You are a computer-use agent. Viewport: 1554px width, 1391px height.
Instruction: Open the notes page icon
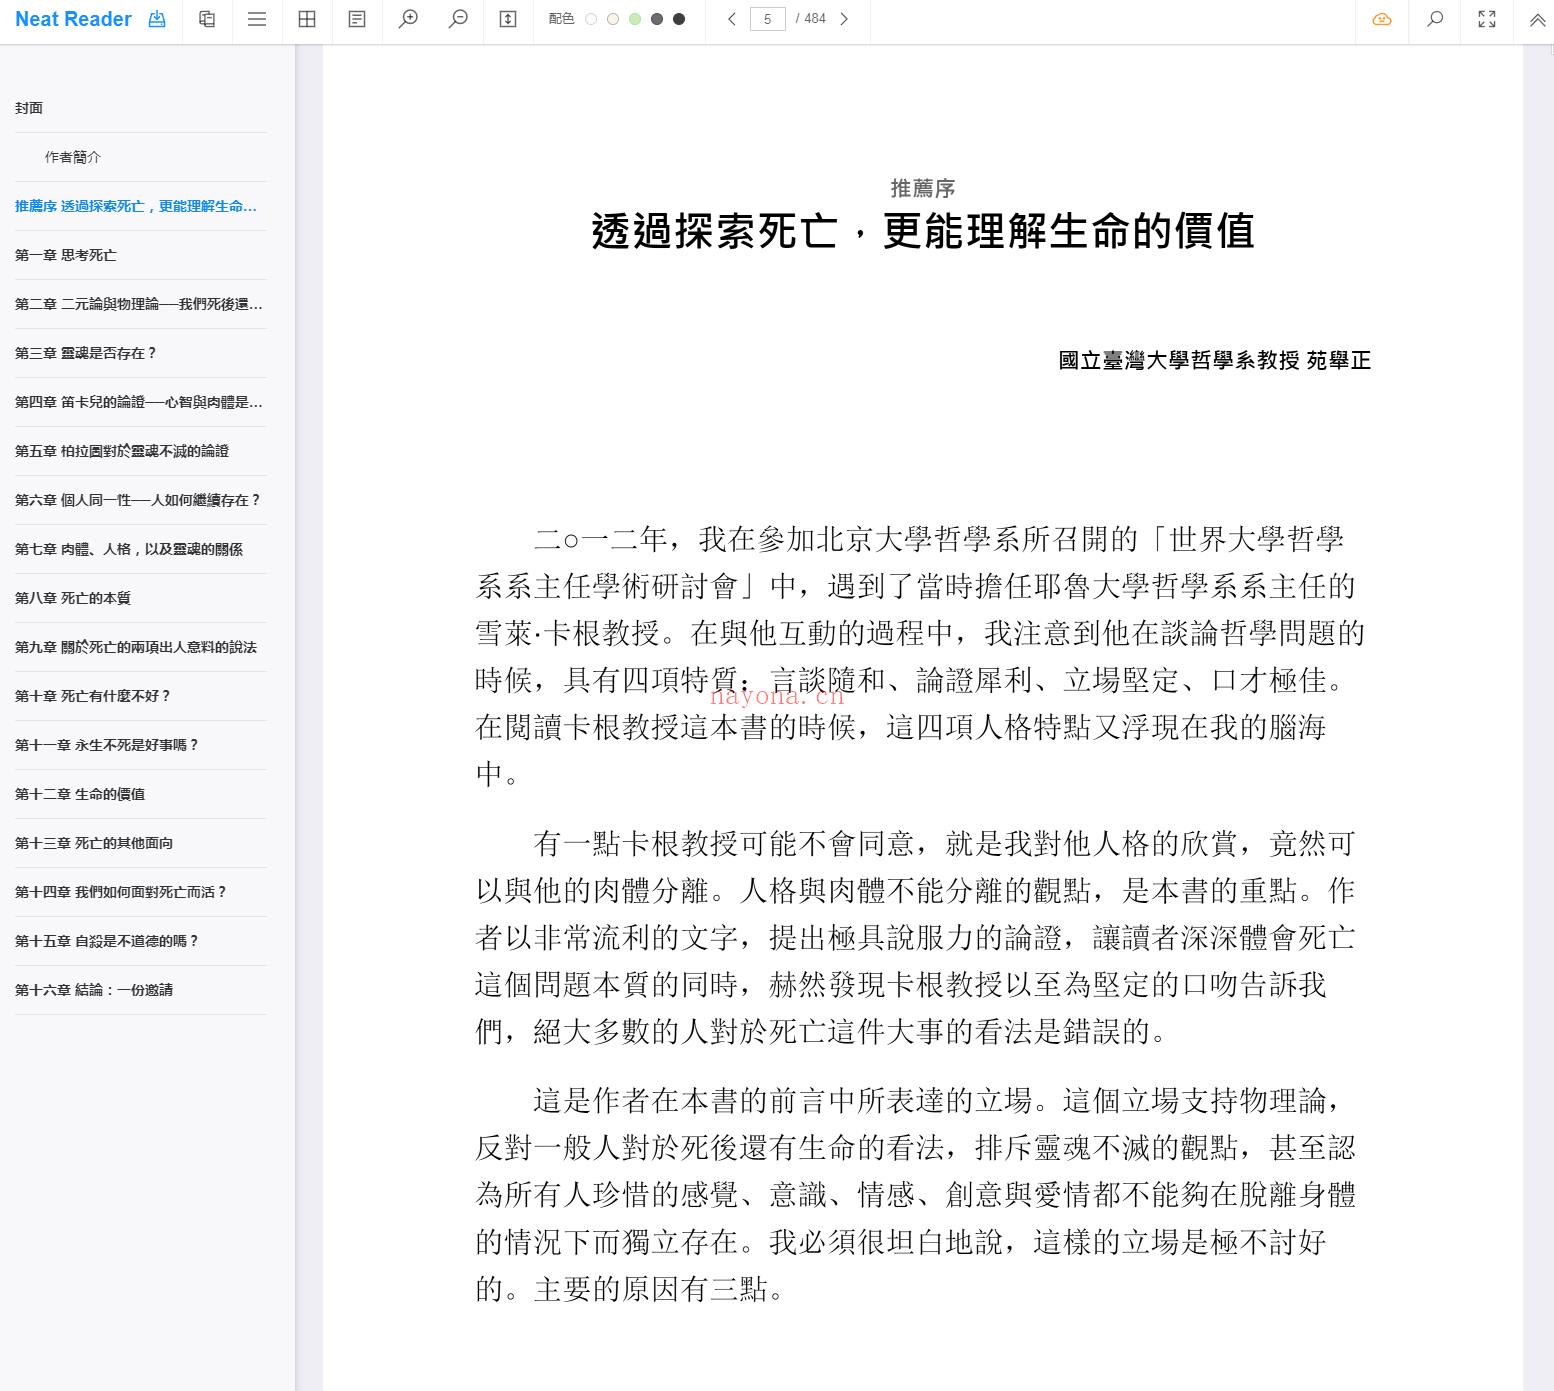357,19
